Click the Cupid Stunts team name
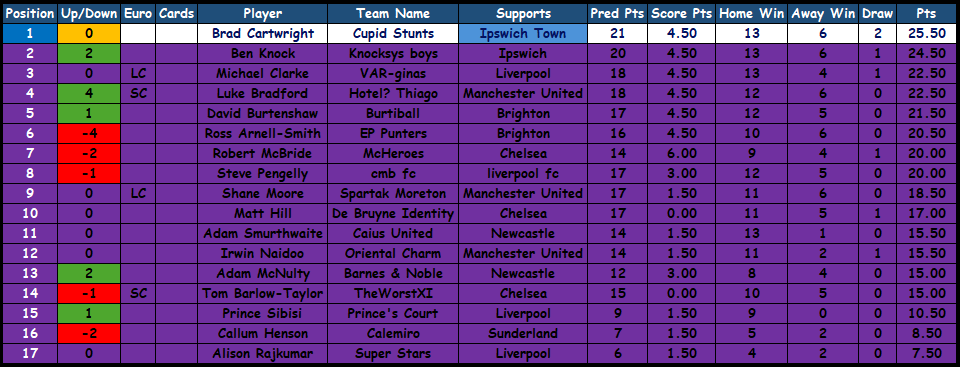This screenshot has height=367, width=960. [x=393, y=34]
